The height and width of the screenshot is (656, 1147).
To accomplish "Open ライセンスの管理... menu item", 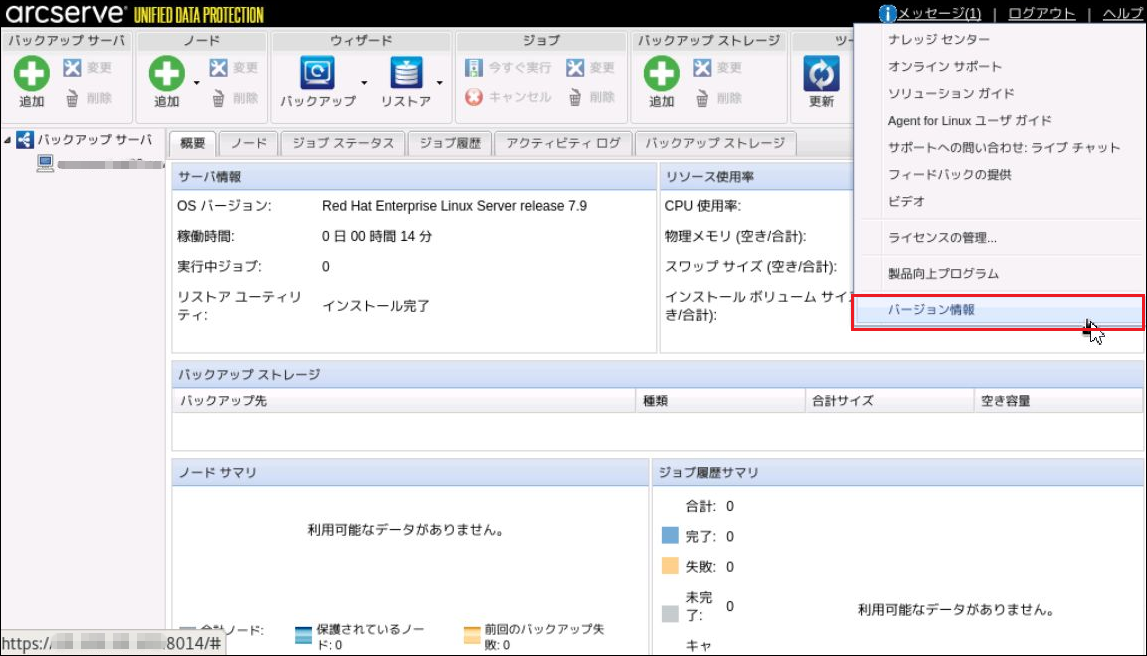I will point(942,238).
